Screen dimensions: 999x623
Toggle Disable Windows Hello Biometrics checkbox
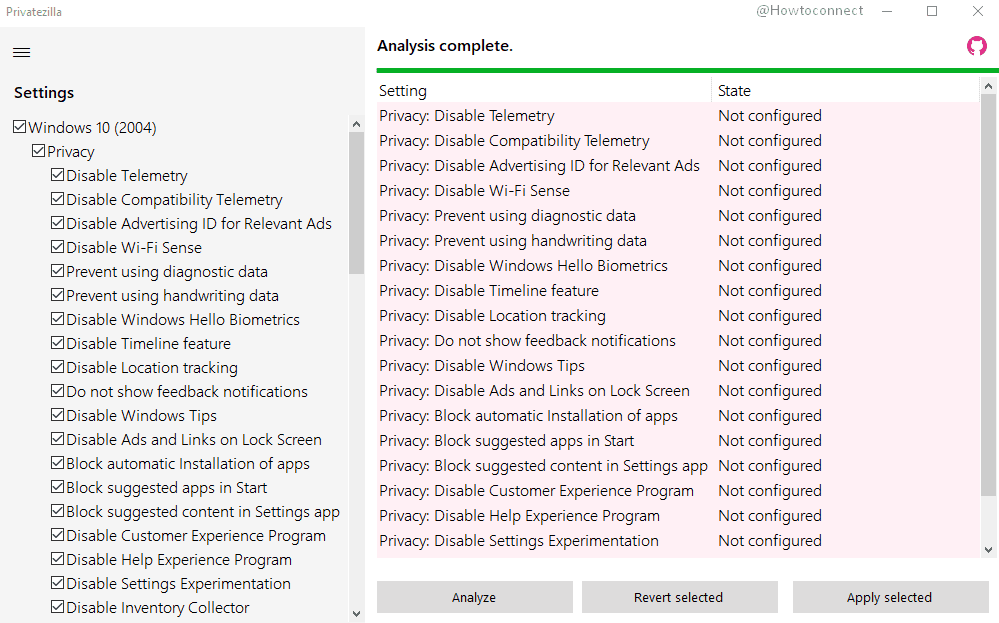coord(57,319)
